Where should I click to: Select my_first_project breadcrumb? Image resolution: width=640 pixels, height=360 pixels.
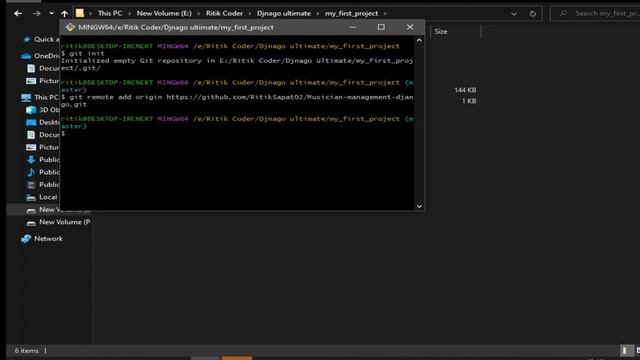coord(351,13)
